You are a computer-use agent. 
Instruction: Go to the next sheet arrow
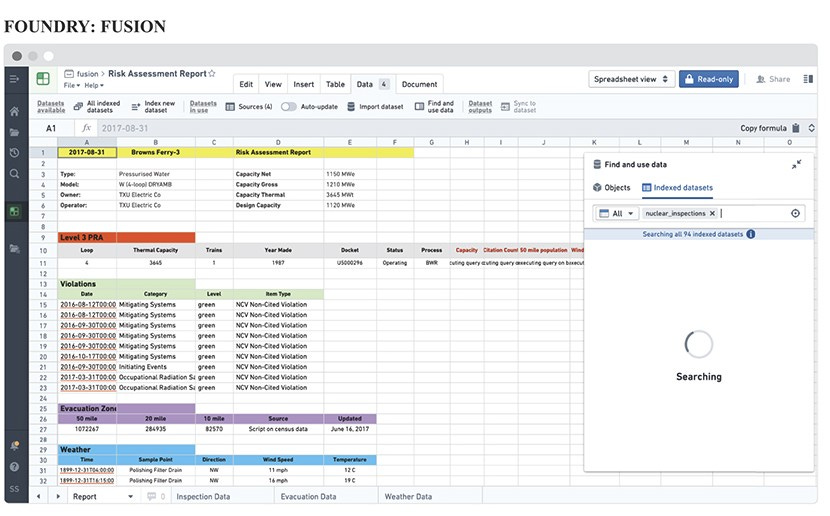58,496
